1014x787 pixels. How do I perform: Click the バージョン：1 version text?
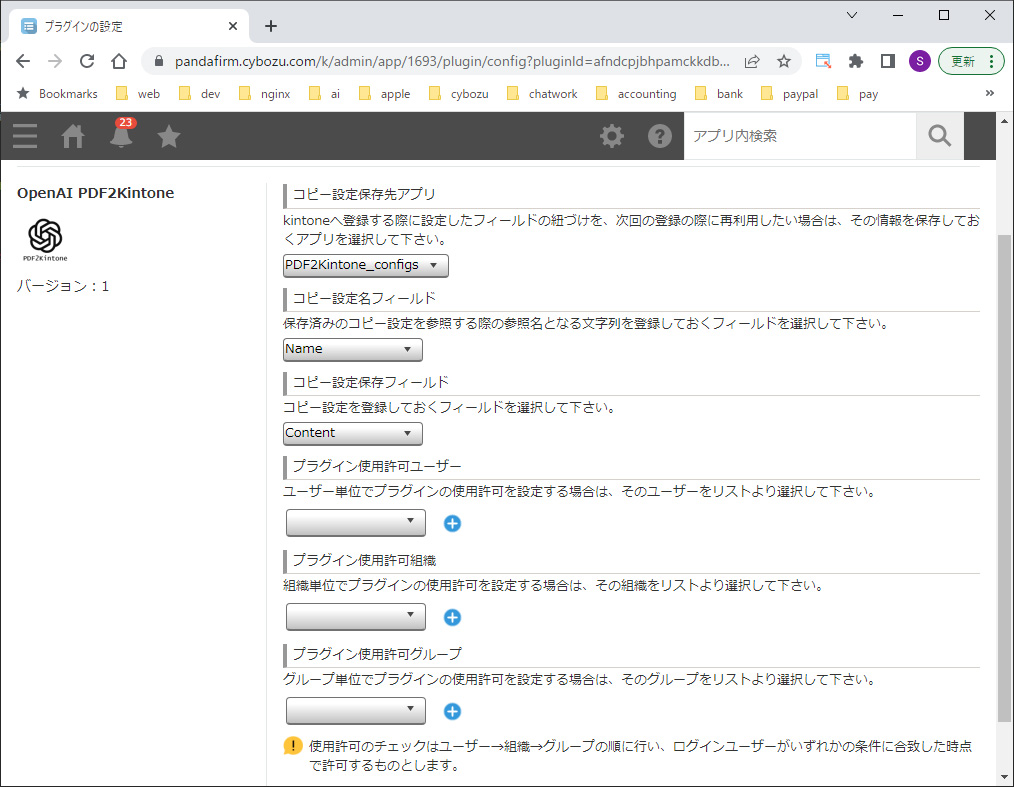[63, 286]
